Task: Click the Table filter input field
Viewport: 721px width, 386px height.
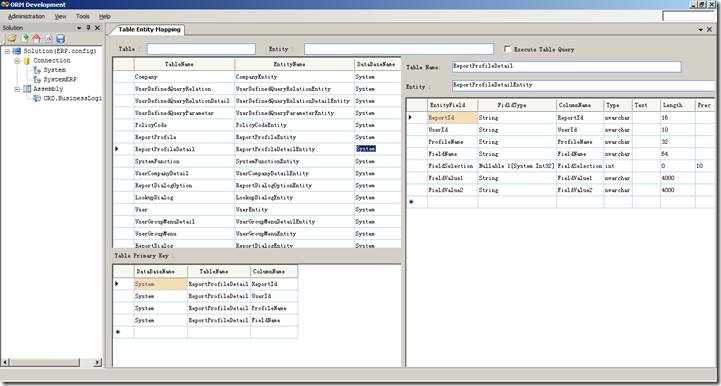Action: (201, 49)
